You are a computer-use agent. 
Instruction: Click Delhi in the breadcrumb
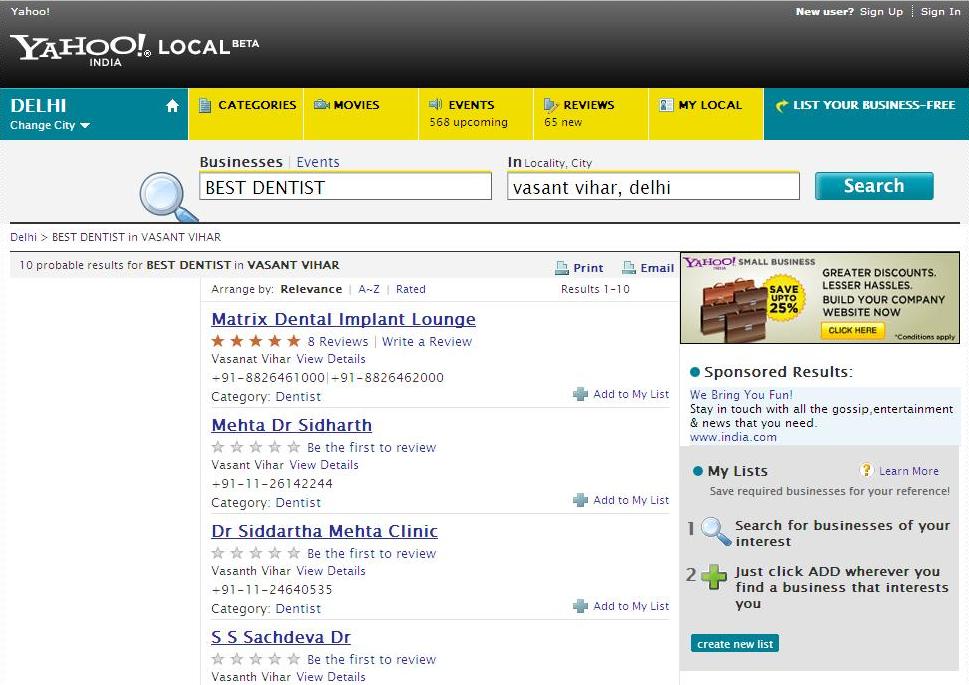tap(23, 237)
